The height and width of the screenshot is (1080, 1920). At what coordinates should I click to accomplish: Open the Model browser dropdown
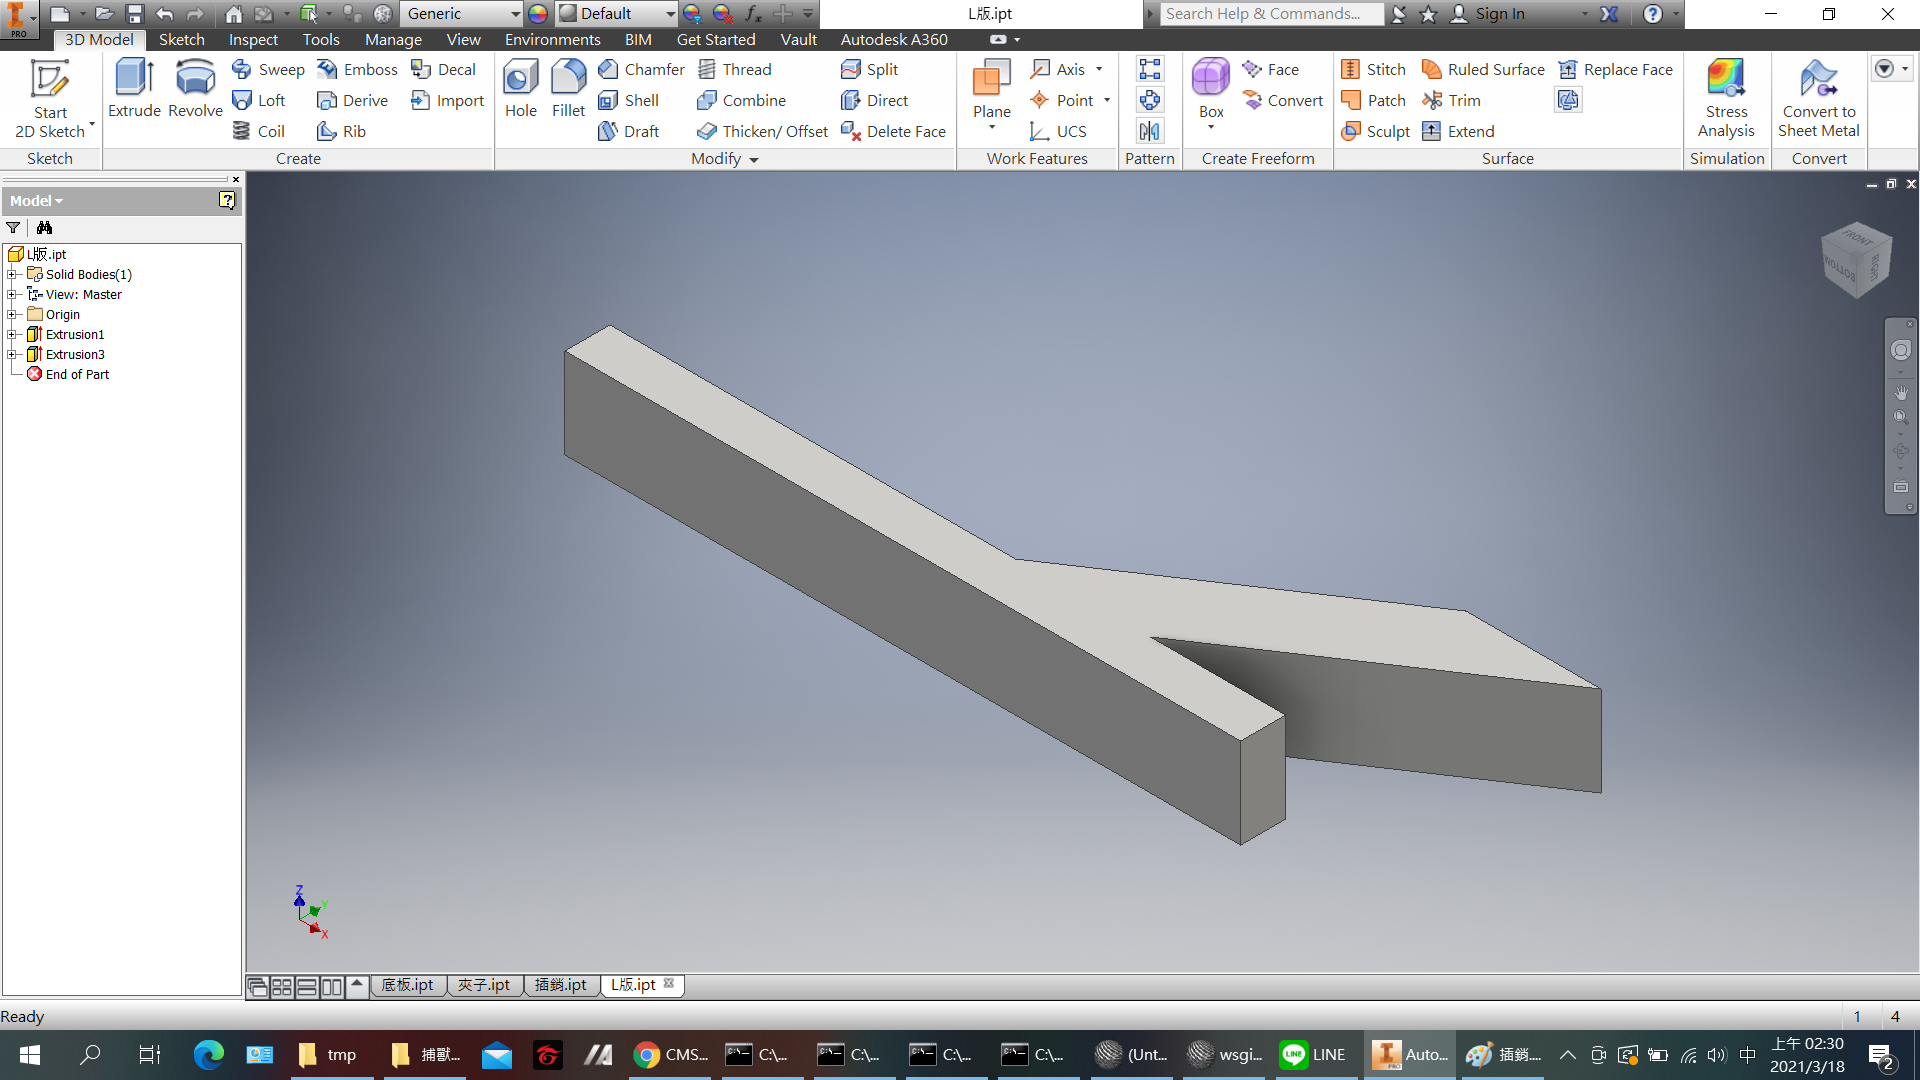coord(37,201)
